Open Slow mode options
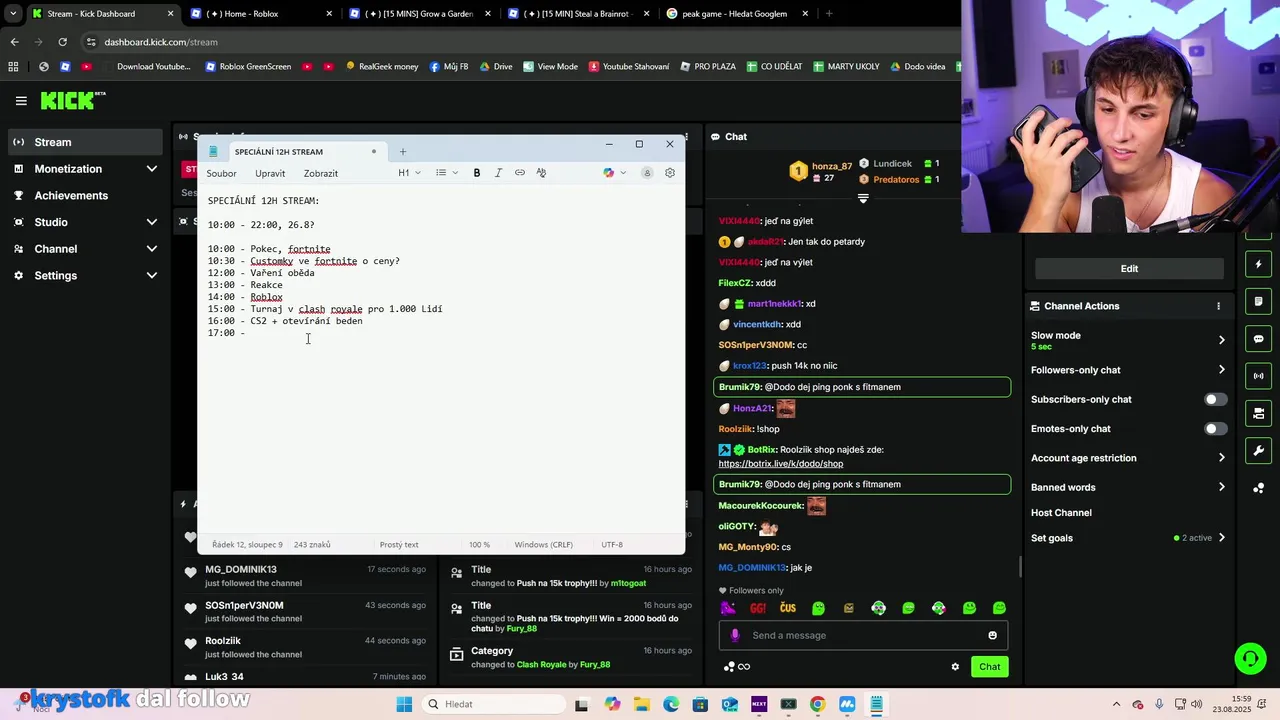The height and width of the screenshot is (720, 1280). [1128, 340]
